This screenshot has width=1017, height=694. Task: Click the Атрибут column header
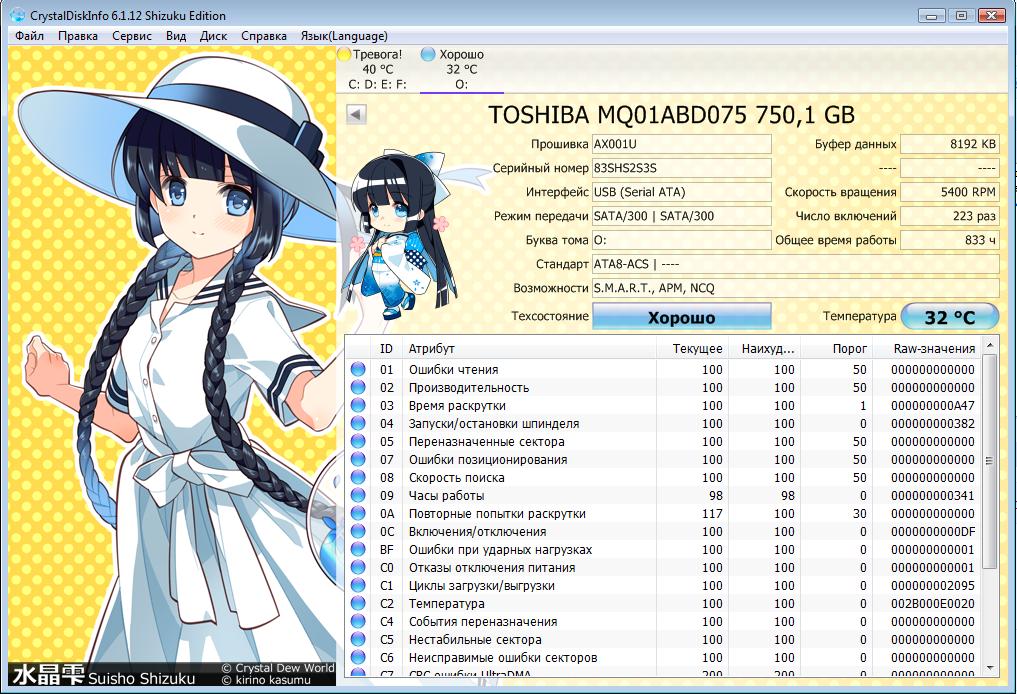click(529, 348)
